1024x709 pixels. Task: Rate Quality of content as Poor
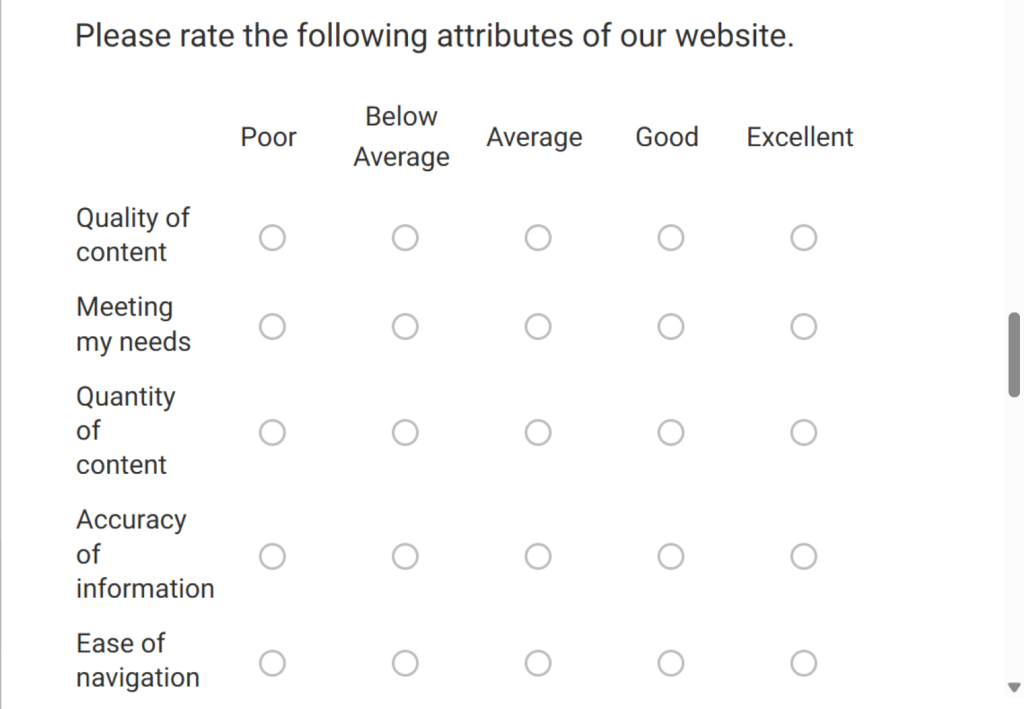pos(272,238)
